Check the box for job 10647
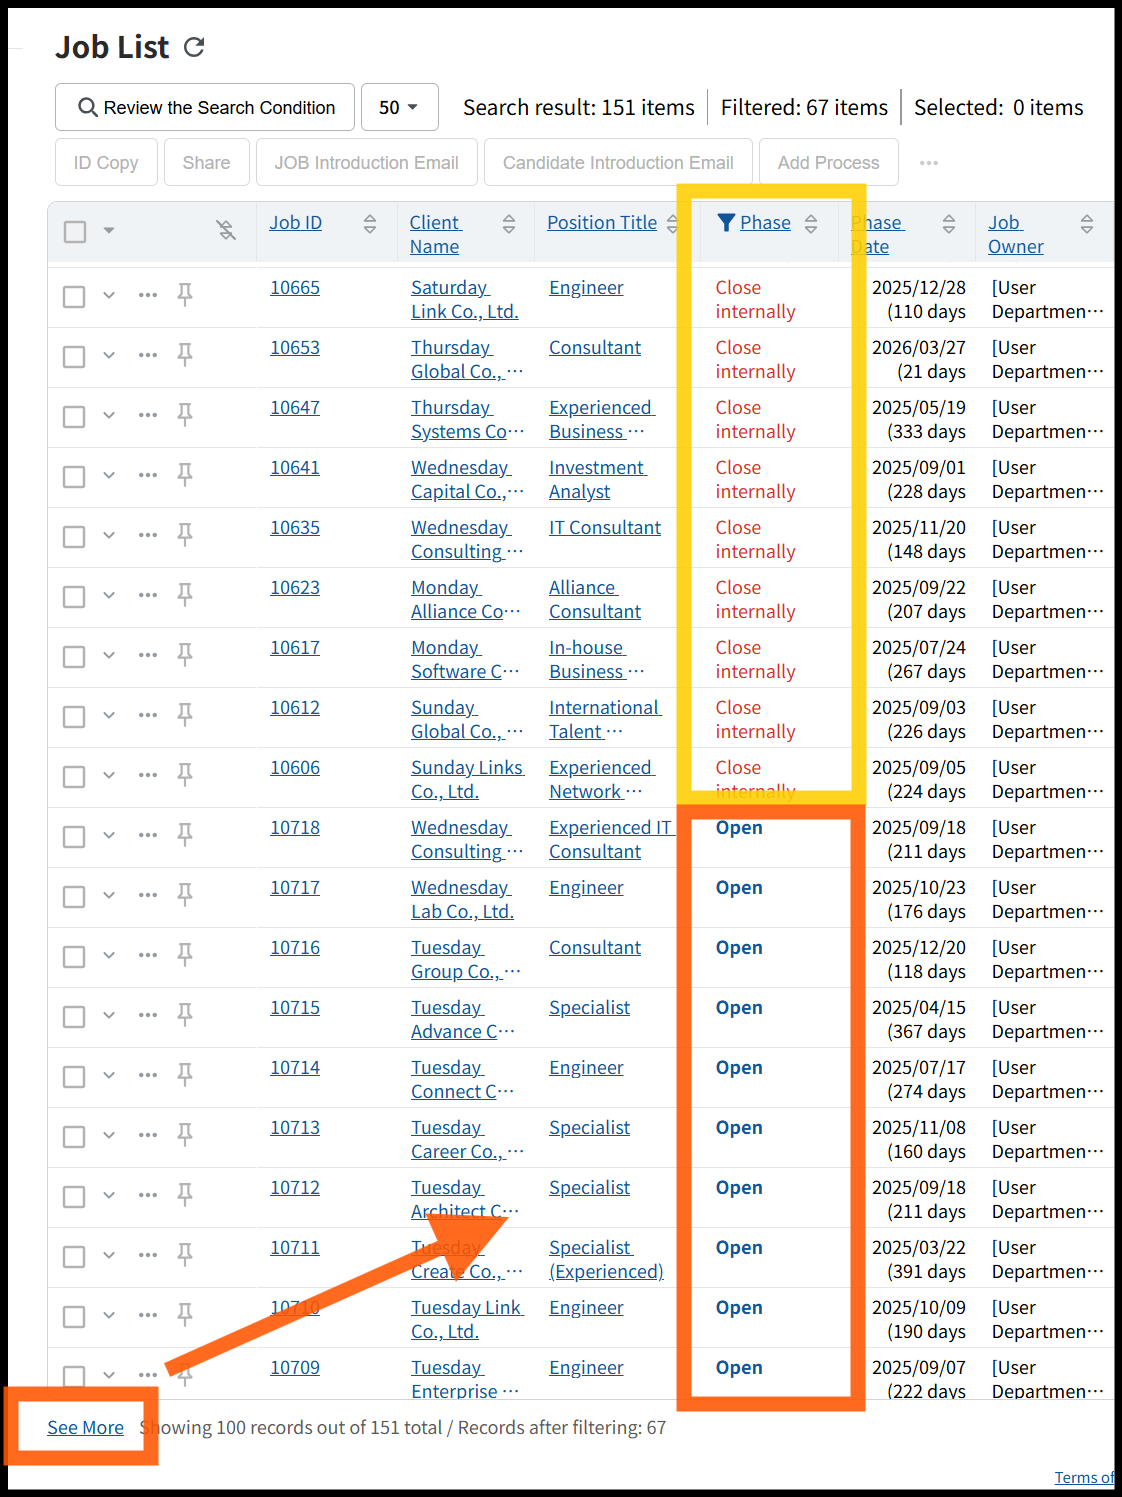Viewport: 1122px width, 1497px height. coord(74,416)
